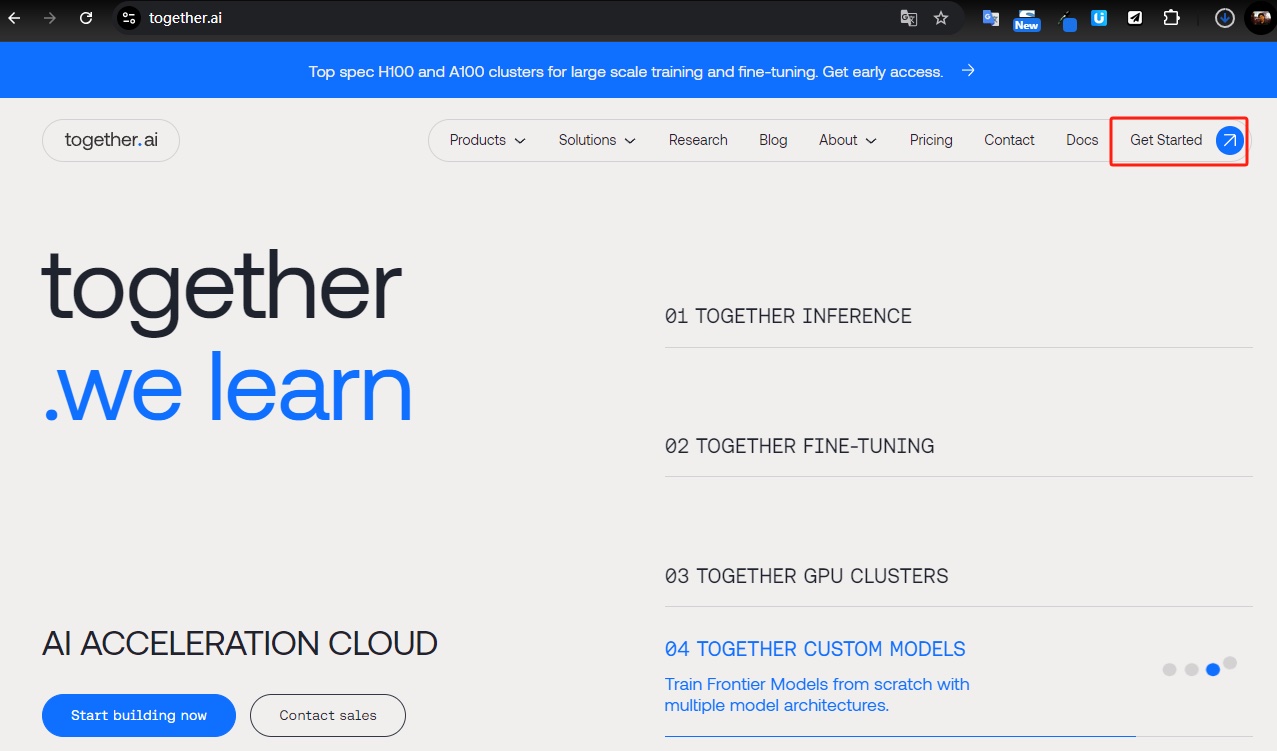This screenshot has width=1277, height=751.
Task: Select 03 Together GPU Clusters section
Action: [806, 576]
